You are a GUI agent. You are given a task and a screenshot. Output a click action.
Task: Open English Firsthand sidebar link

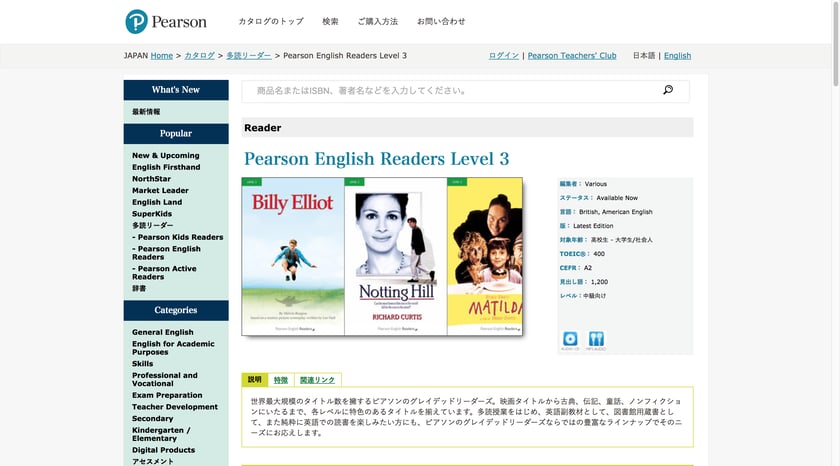pos(166,167)
